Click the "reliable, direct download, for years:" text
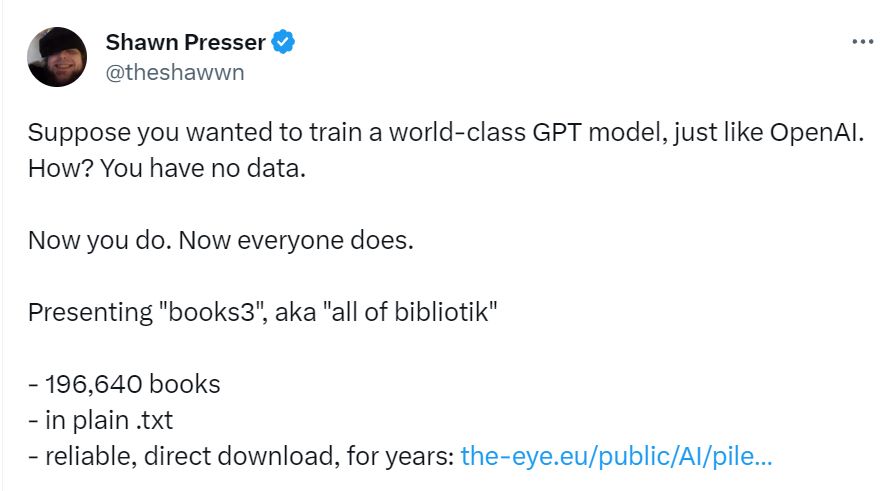 pos(249,457)
